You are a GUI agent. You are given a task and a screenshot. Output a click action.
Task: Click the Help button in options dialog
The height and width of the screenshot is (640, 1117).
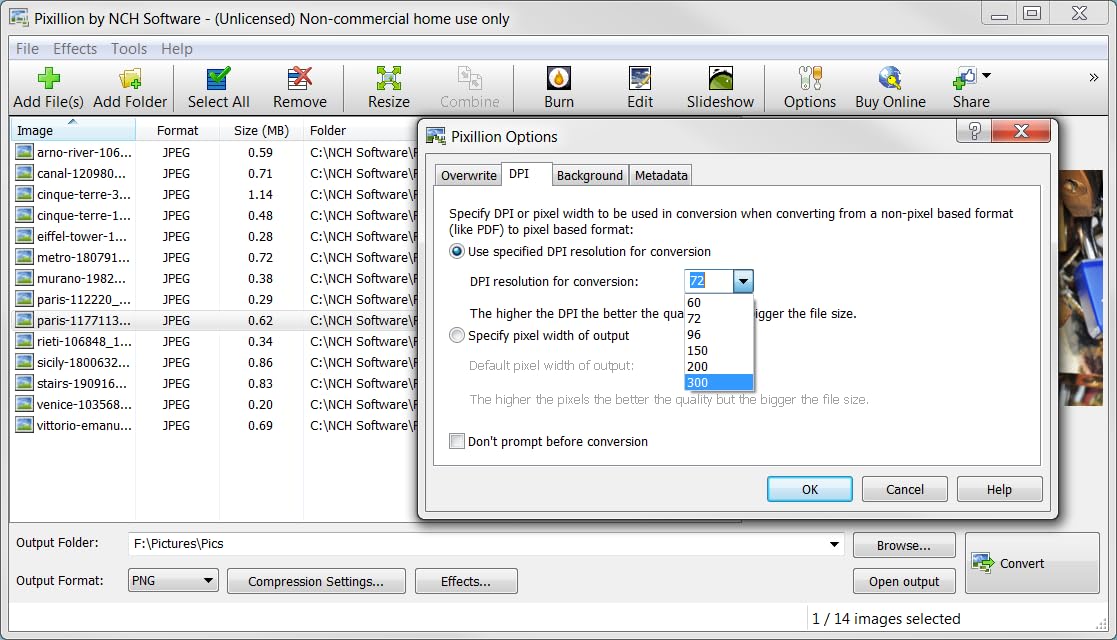999,490
